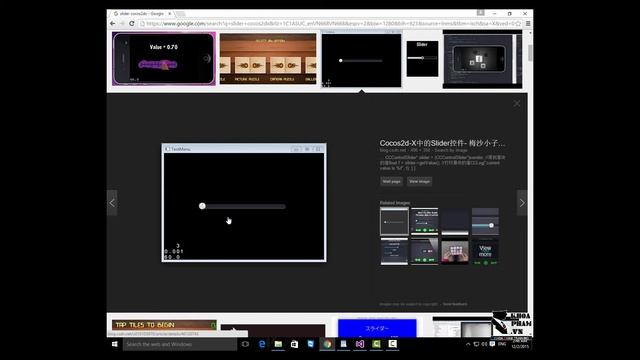Viewport: 640px width, 360px height.
Task: Close the 'slider cocos2dx - Google' tab
Action: [x=170, y=13]
